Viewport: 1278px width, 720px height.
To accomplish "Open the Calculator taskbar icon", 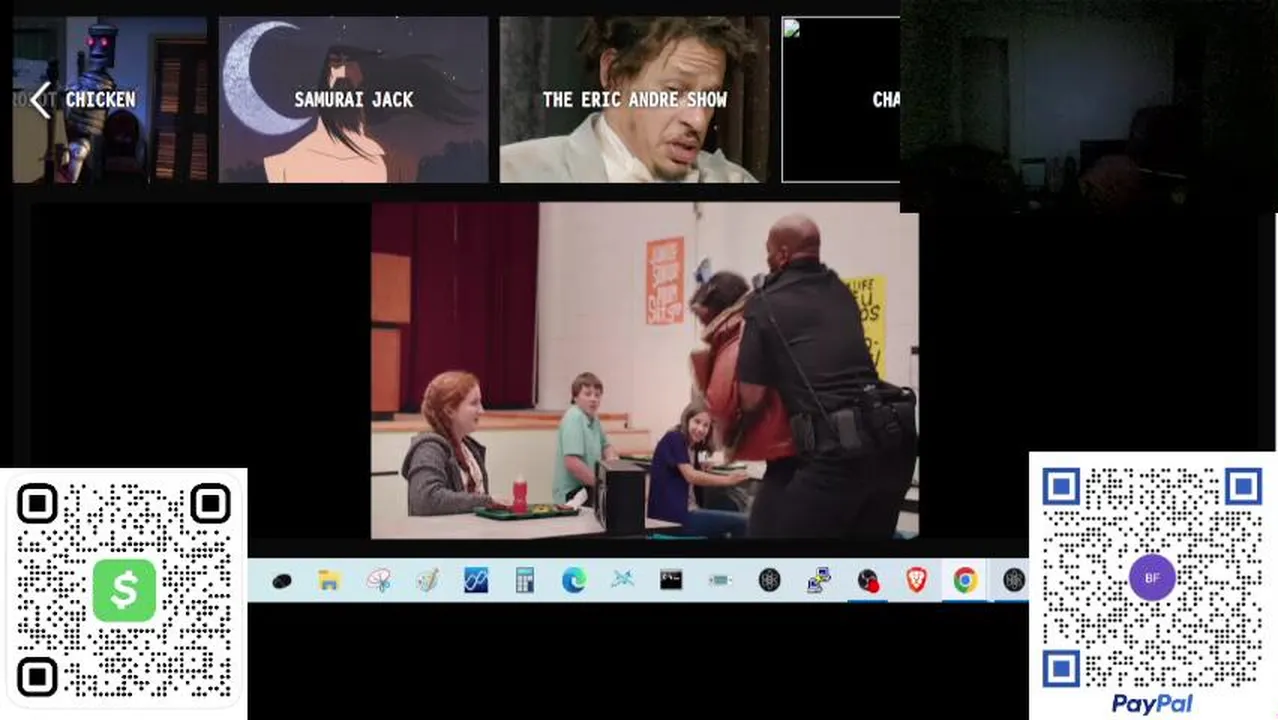I will tap(525, 580).
